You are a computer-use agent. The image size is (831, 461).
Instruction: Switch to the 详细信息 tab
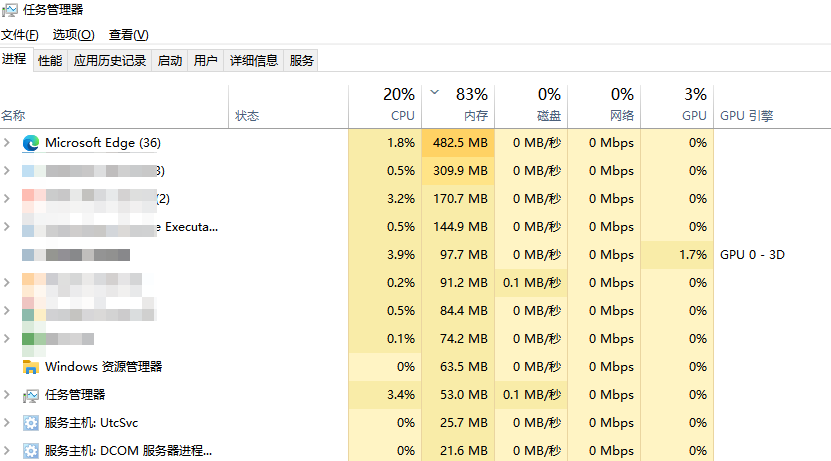tap(254, 61)
